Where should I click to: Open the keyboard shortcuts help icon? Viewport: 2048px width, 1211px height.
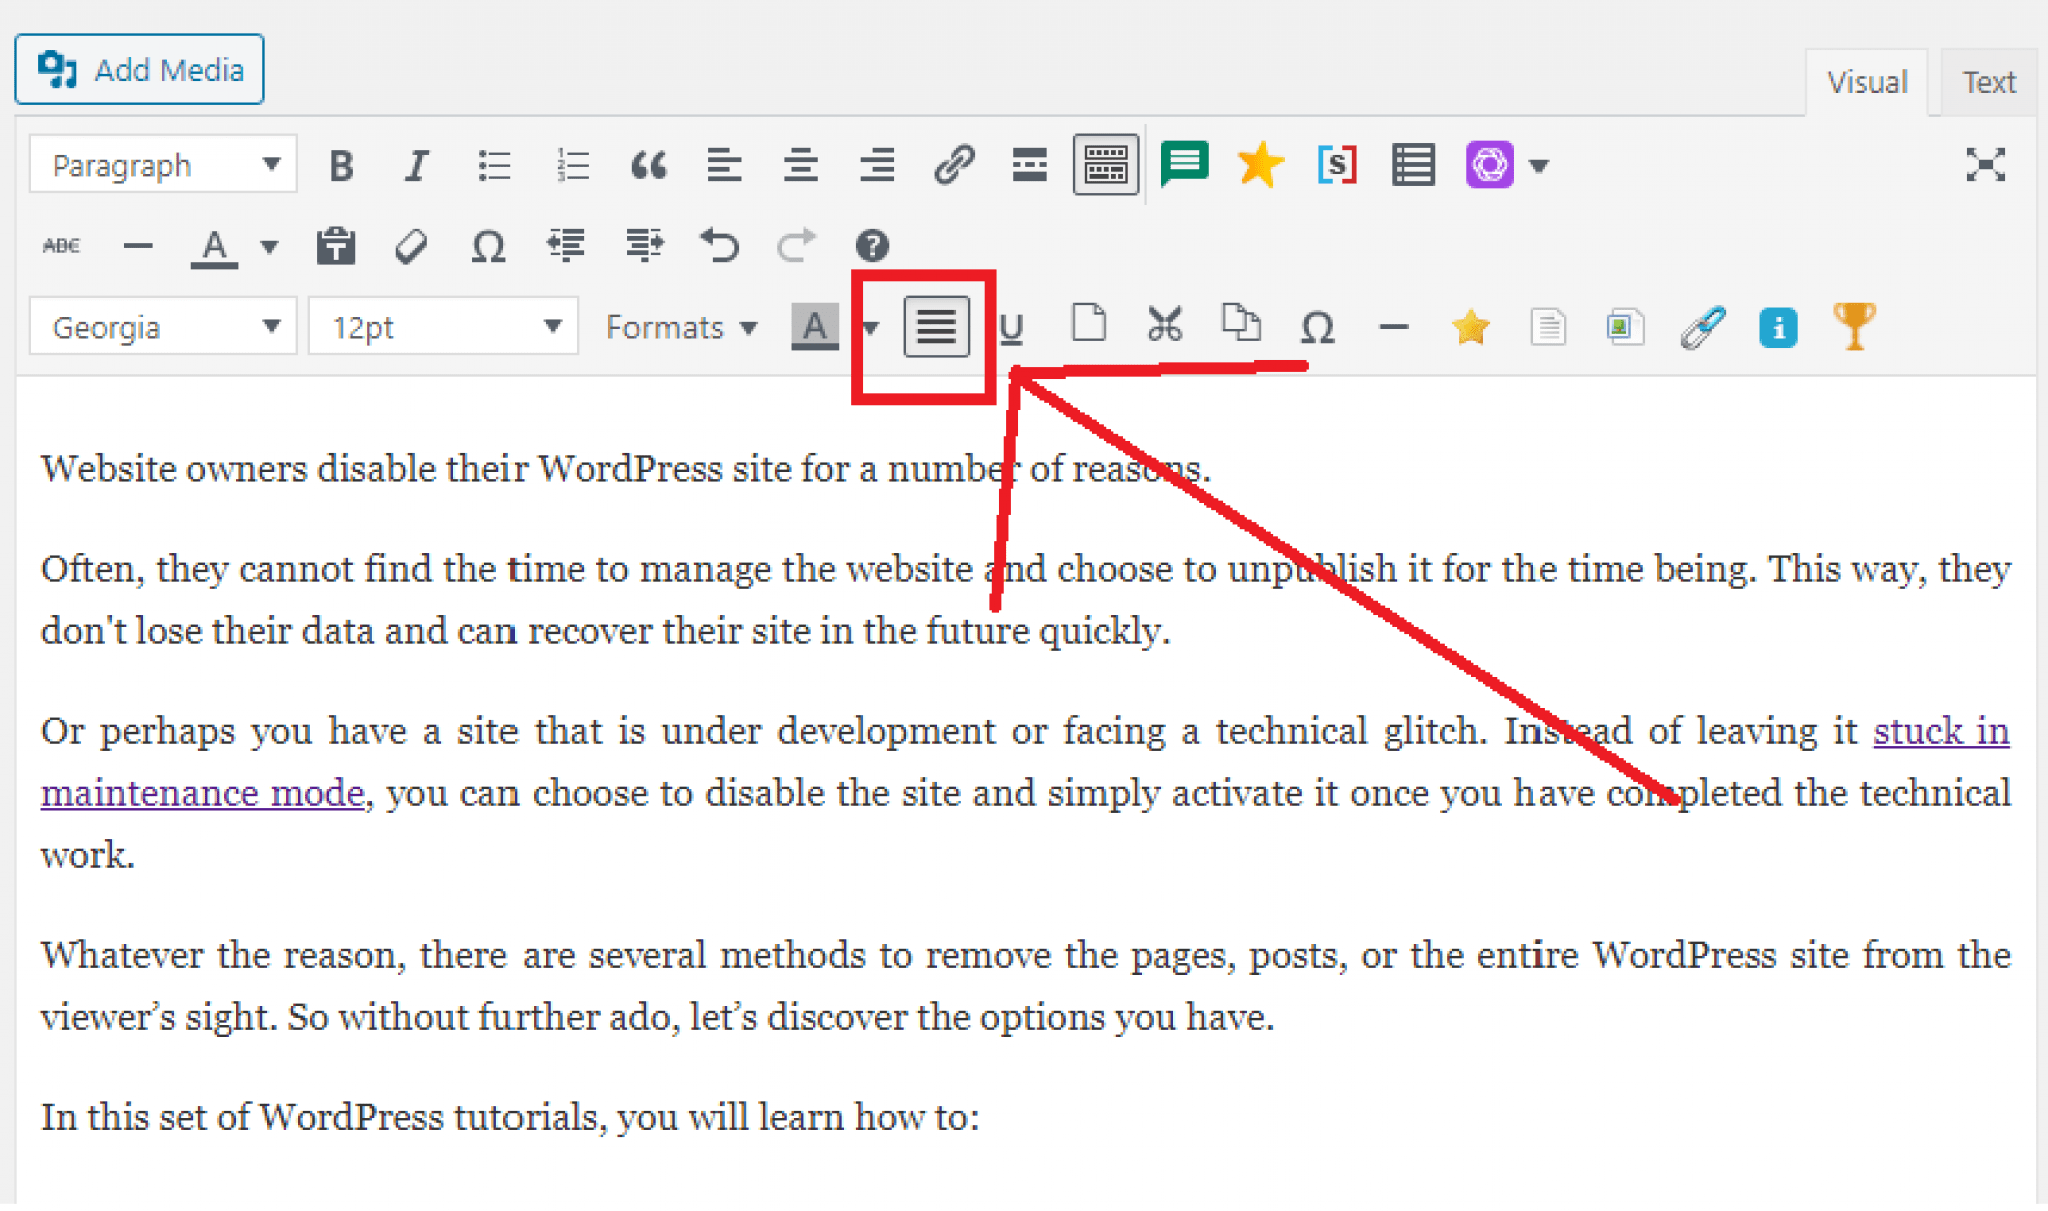tap(872, 245)
